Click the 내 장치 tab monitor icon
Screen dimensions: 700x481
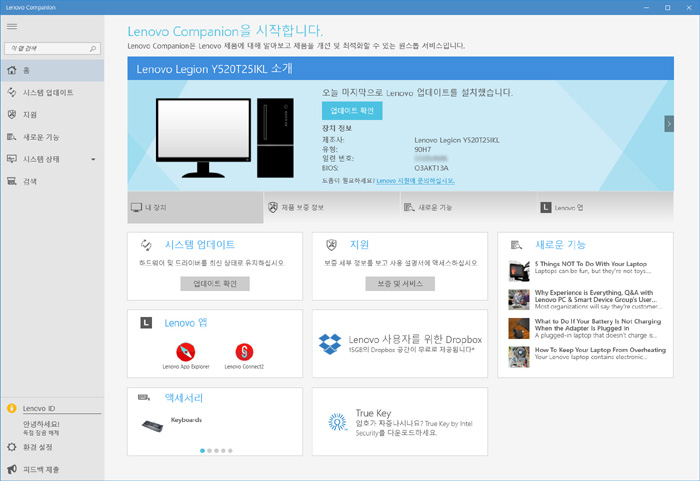[136, 207]
